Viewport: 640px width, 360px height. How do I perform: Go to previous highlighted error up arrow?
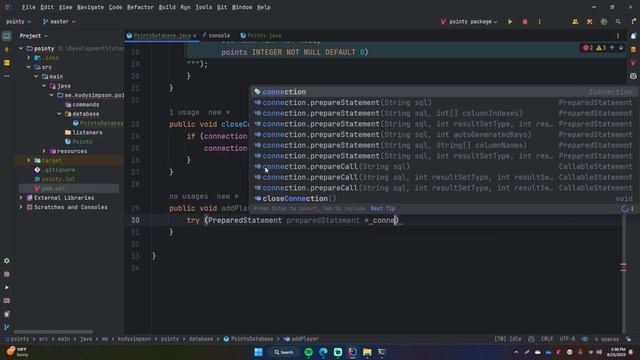point(612,48)
